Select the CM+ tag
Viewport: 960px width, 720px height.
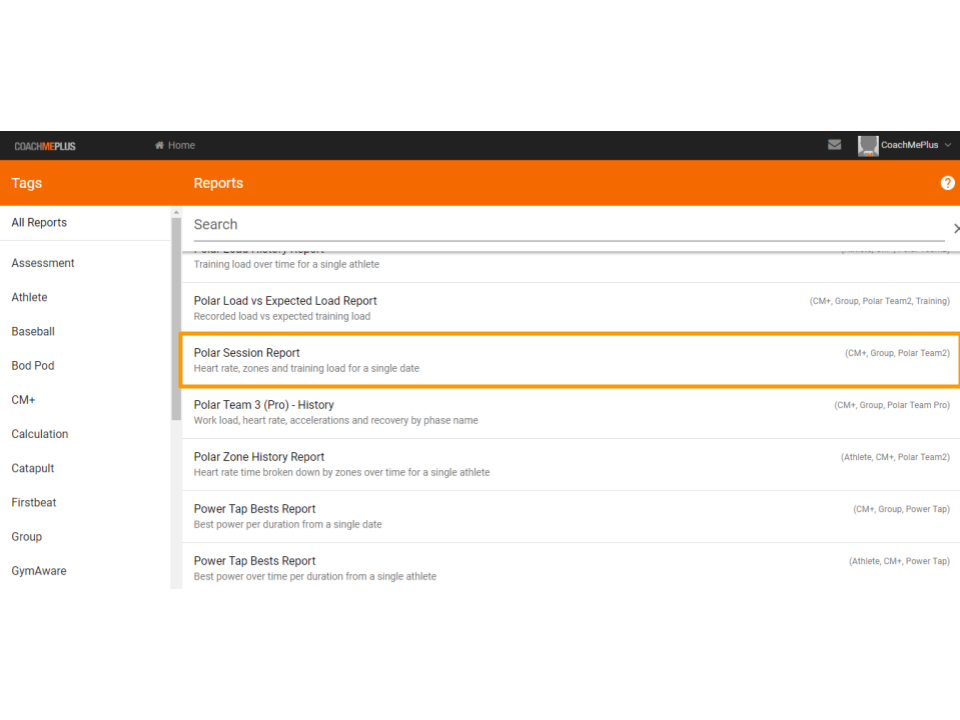[23, 400]
